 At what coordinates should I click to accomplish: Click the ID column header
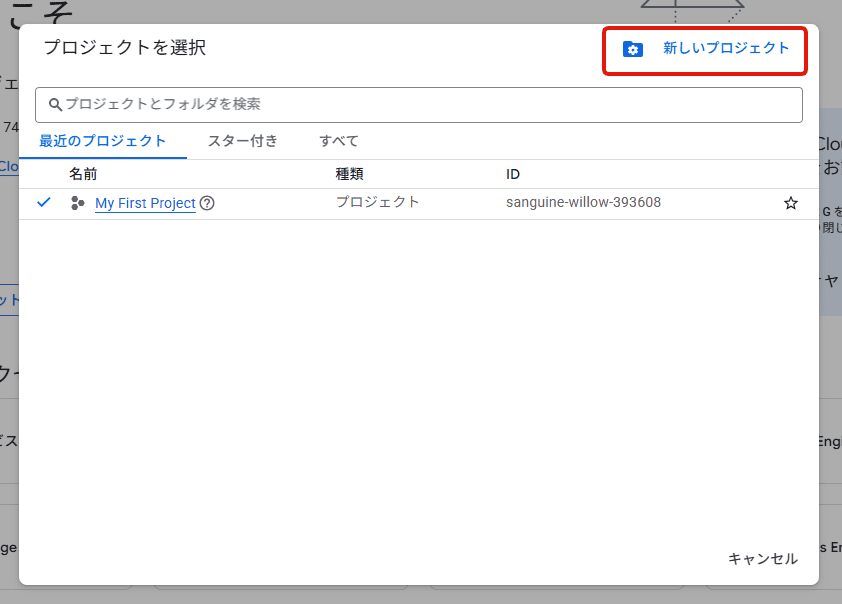click(x=513, y=174)
